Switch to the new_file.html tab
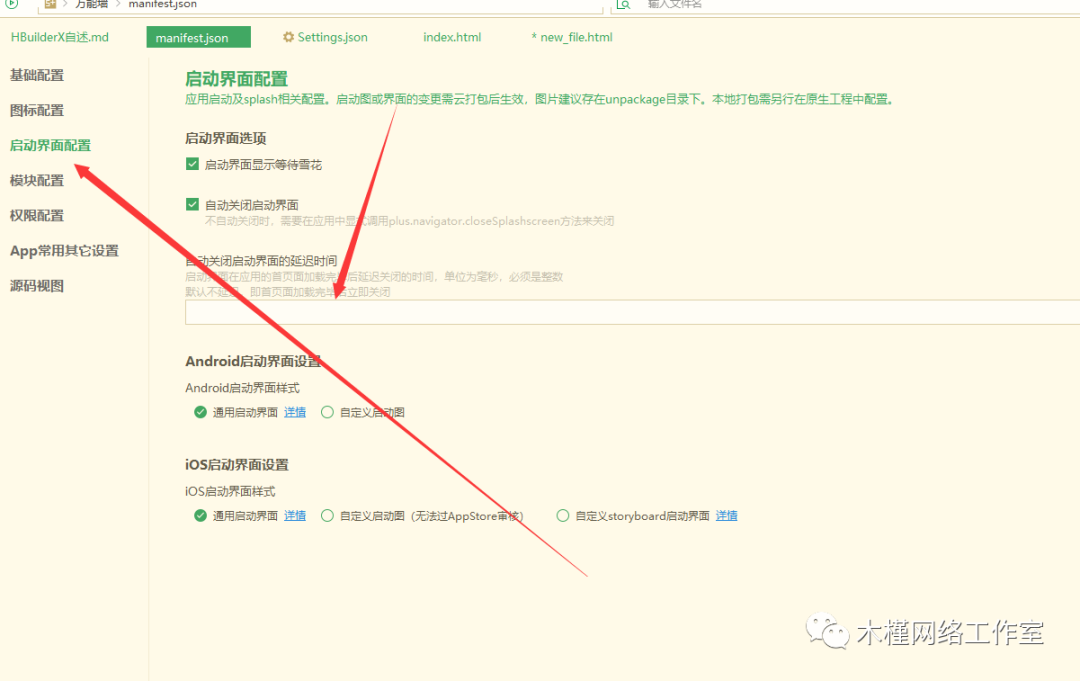The width and height of the screenshot is (1080, 681). point(575,37)
